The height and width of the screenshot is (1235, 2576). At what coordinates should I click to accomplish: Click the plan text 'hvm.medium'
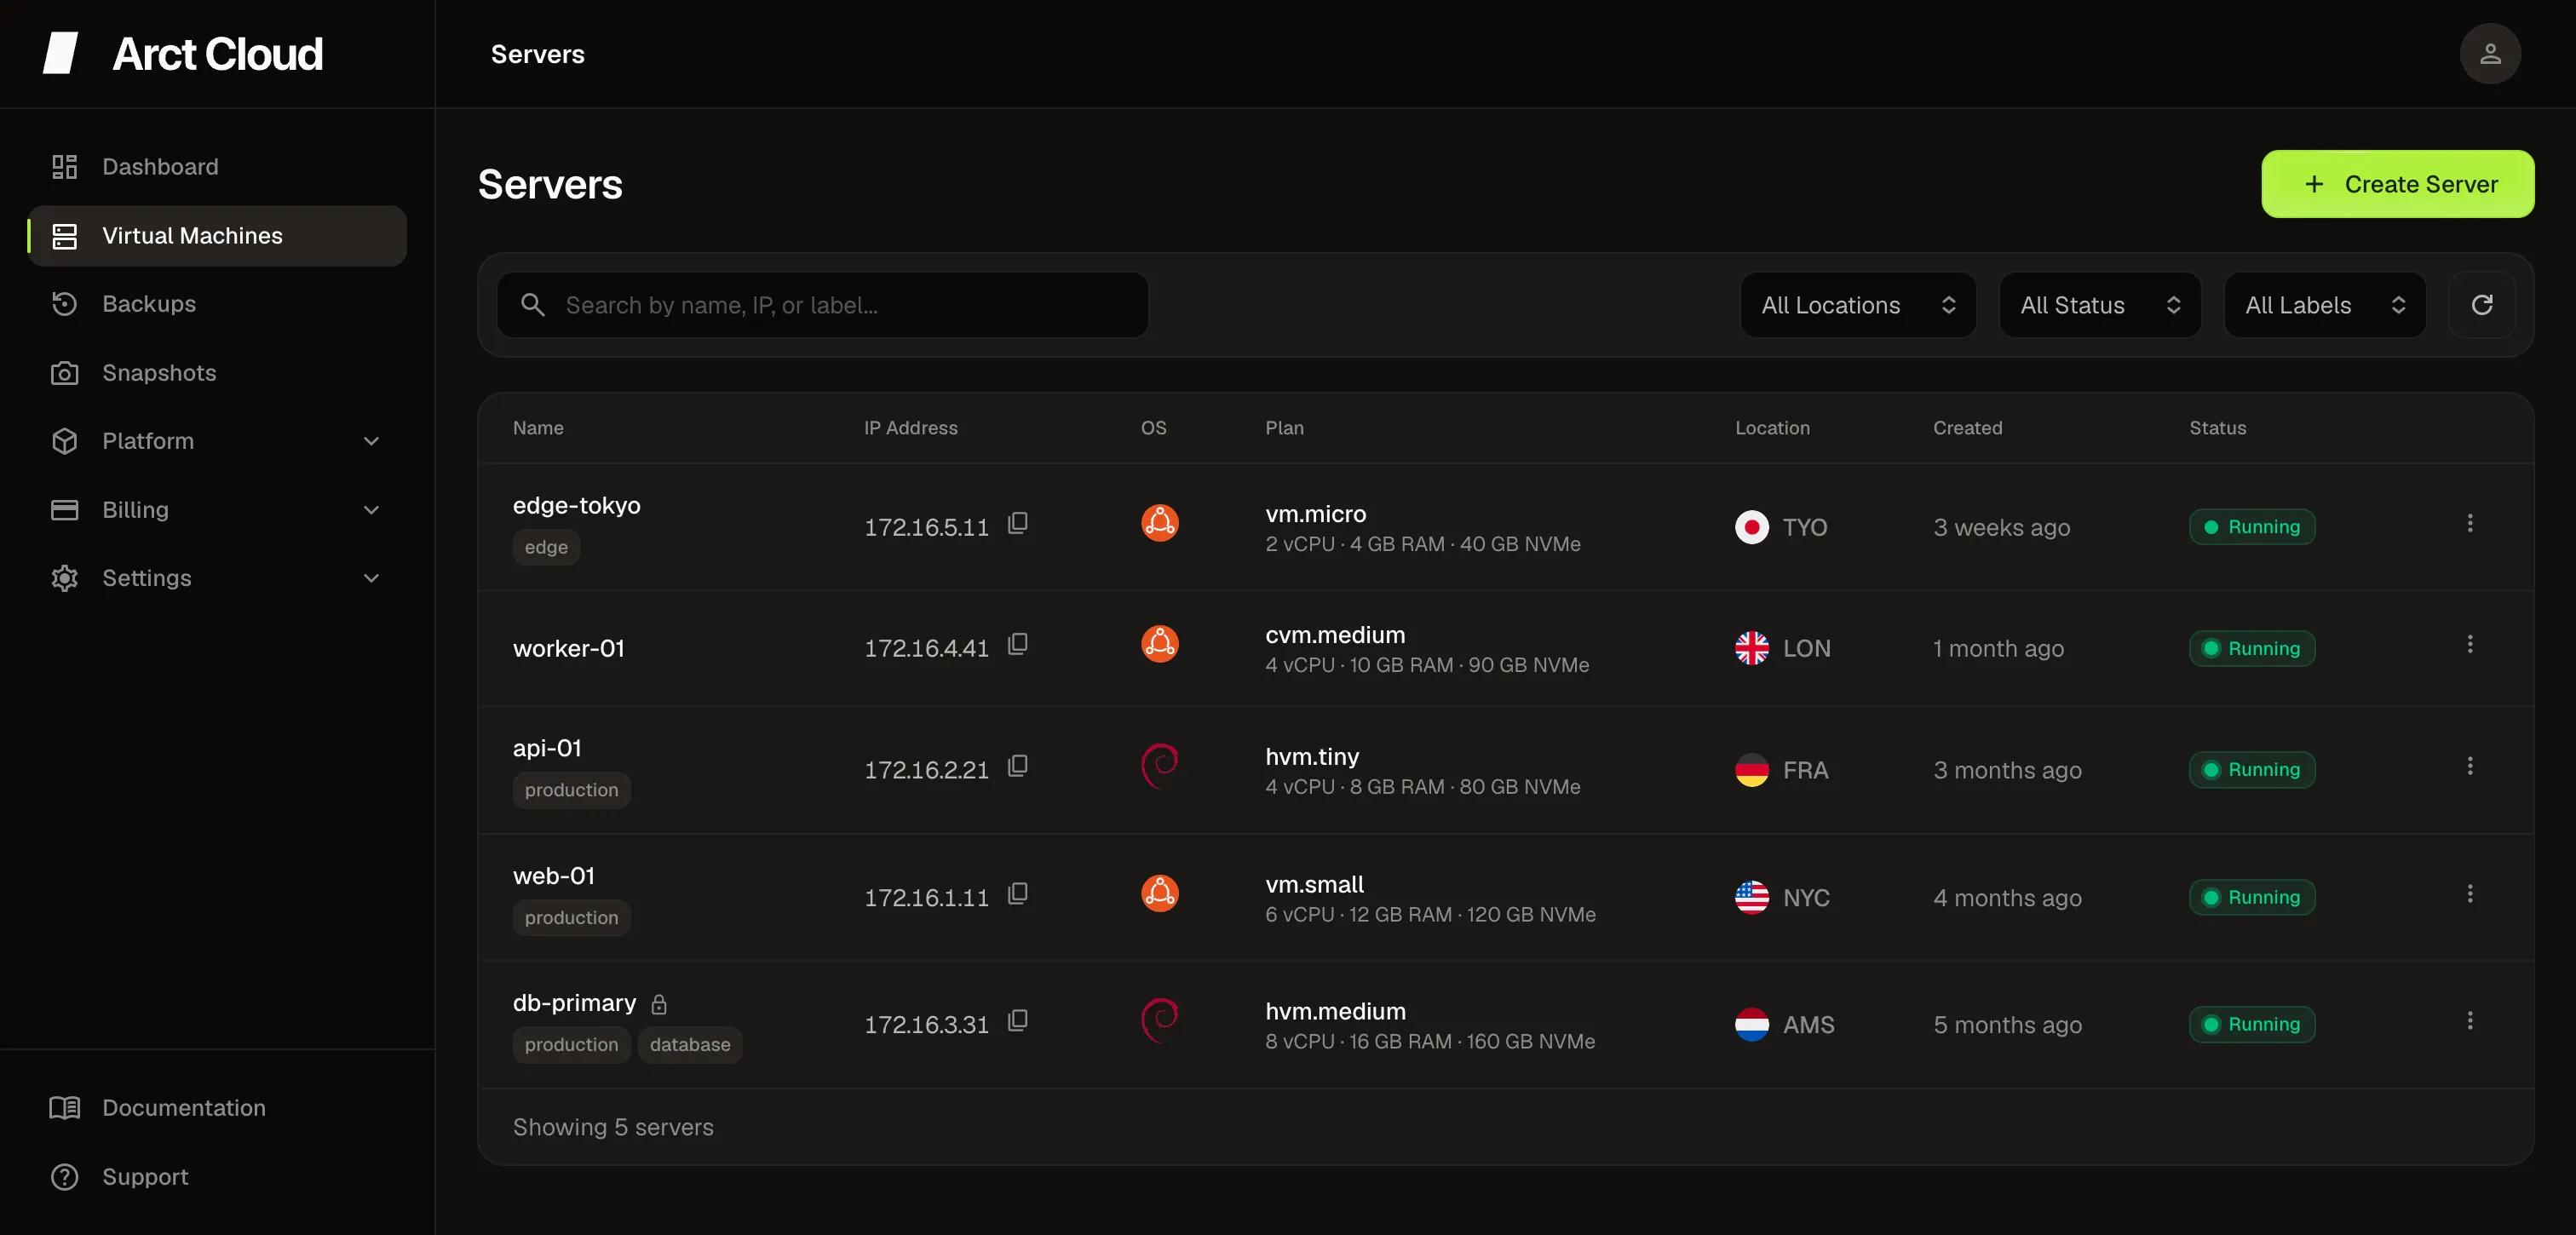1335,1012
